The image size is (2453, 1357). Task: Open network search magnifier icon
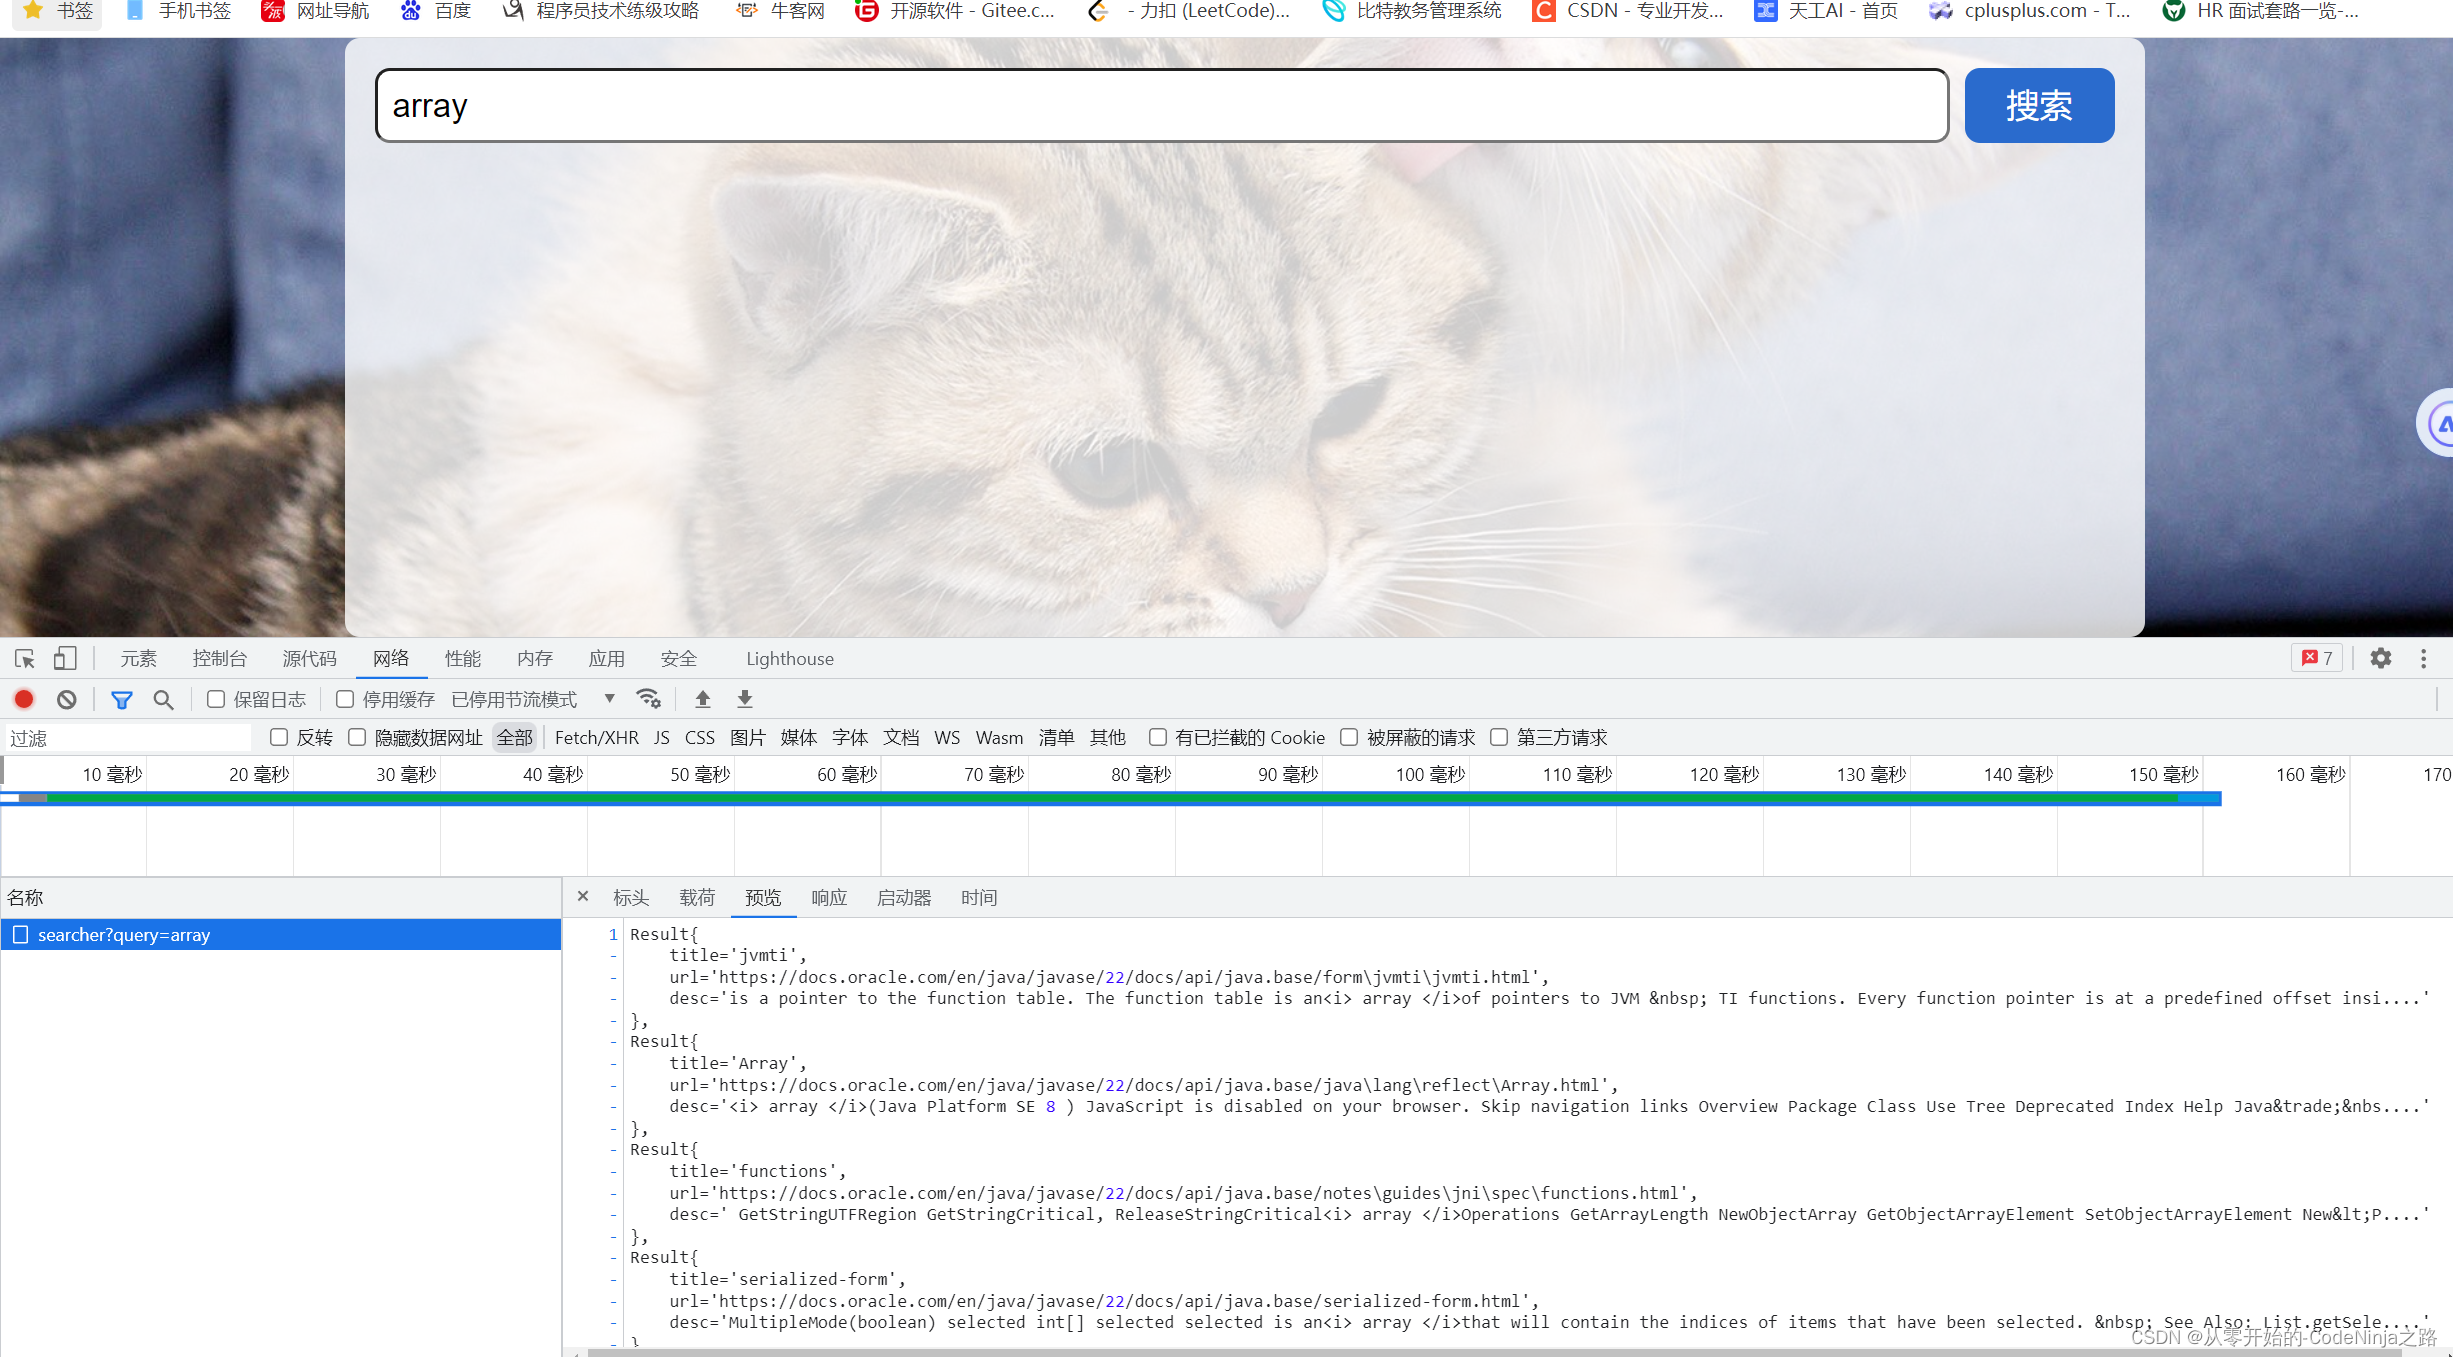click(163, 699)
